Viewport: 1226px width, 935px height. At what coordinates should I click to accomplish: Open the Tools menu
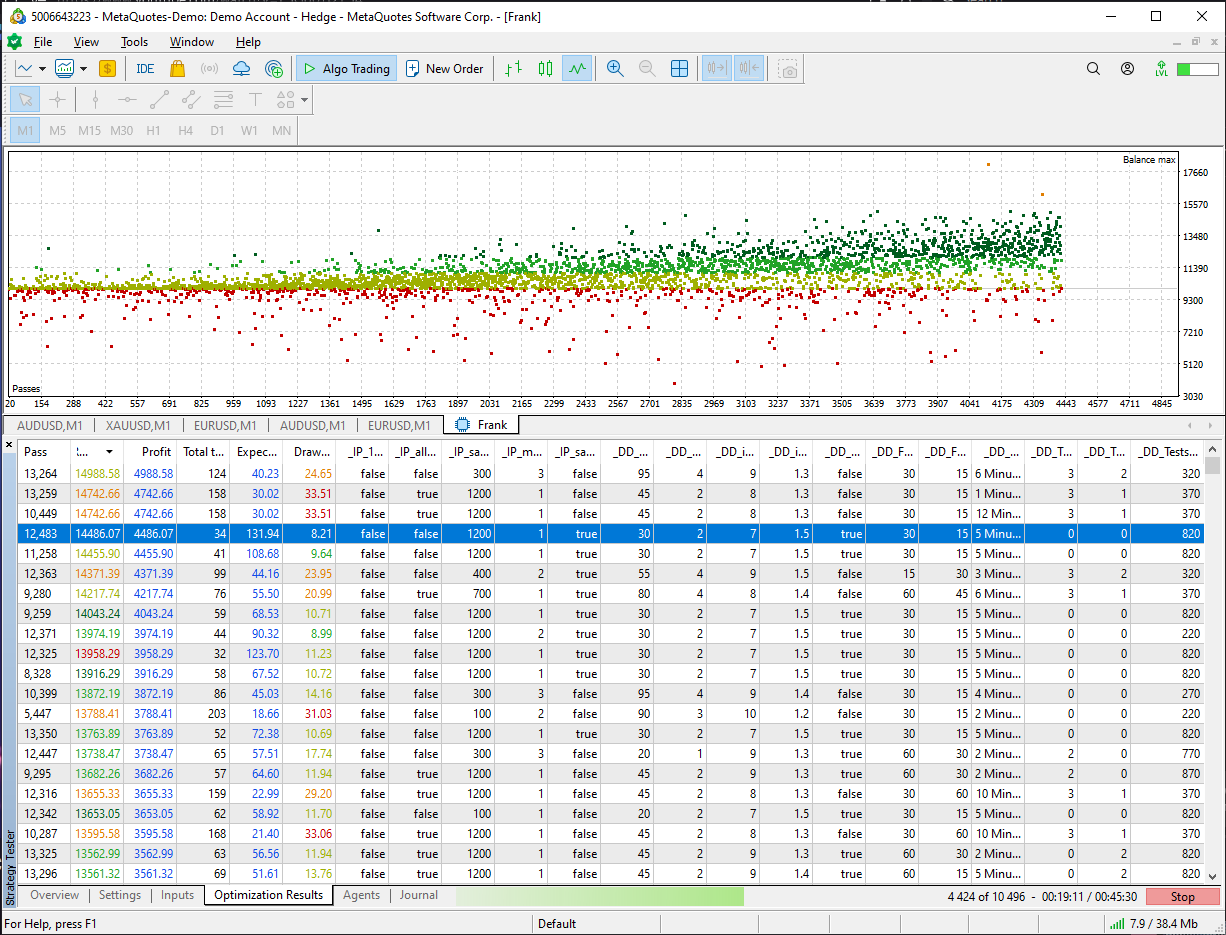[134, 42]
